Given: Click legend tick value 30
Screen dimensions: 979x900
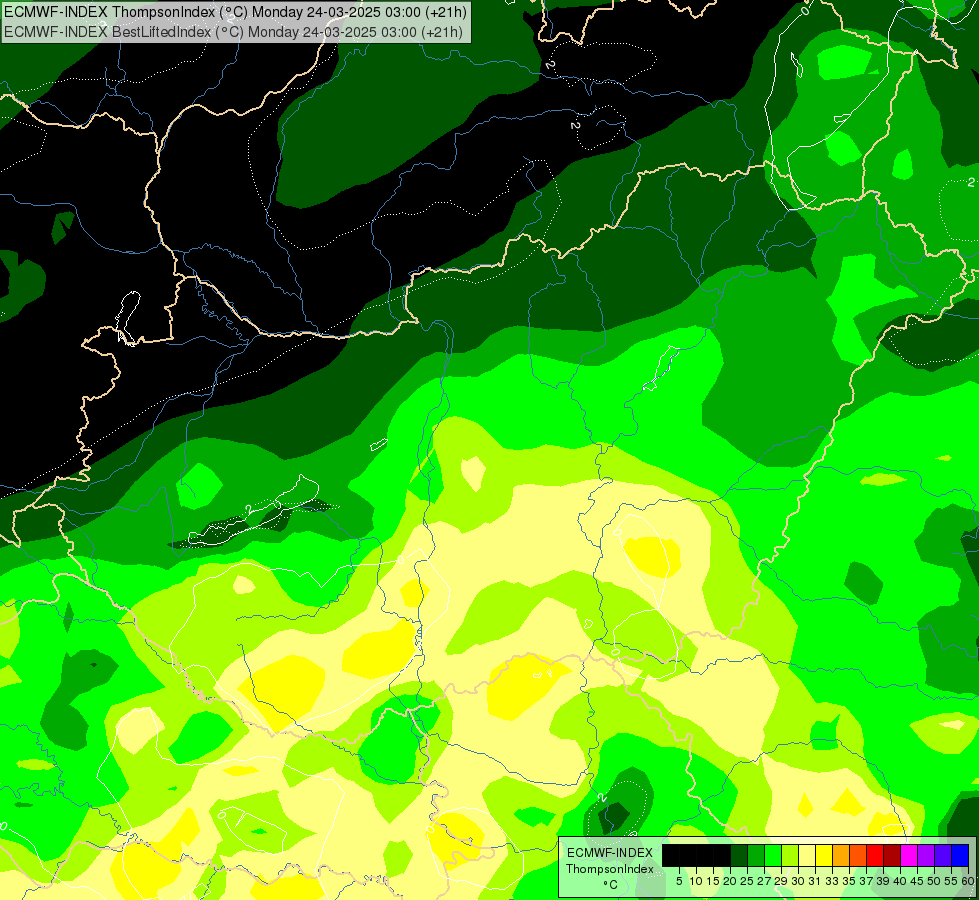Looking at the screenshot, I should click(x=798, y=881).
